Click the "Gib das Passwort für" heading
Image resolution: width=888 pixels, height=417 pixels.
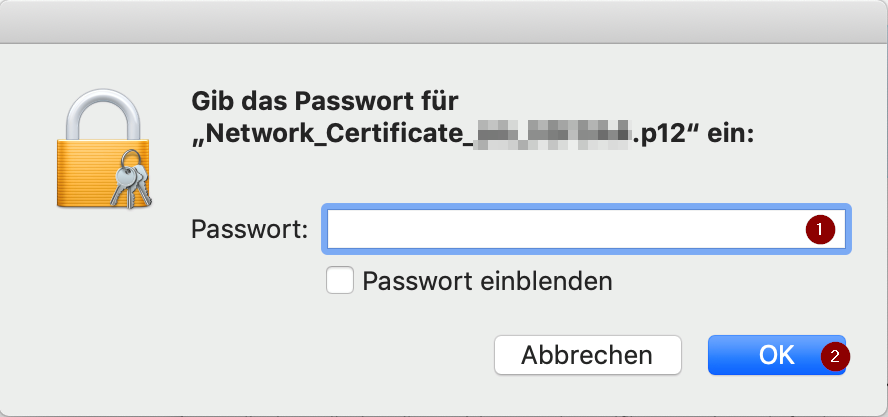tap(323, 101)
